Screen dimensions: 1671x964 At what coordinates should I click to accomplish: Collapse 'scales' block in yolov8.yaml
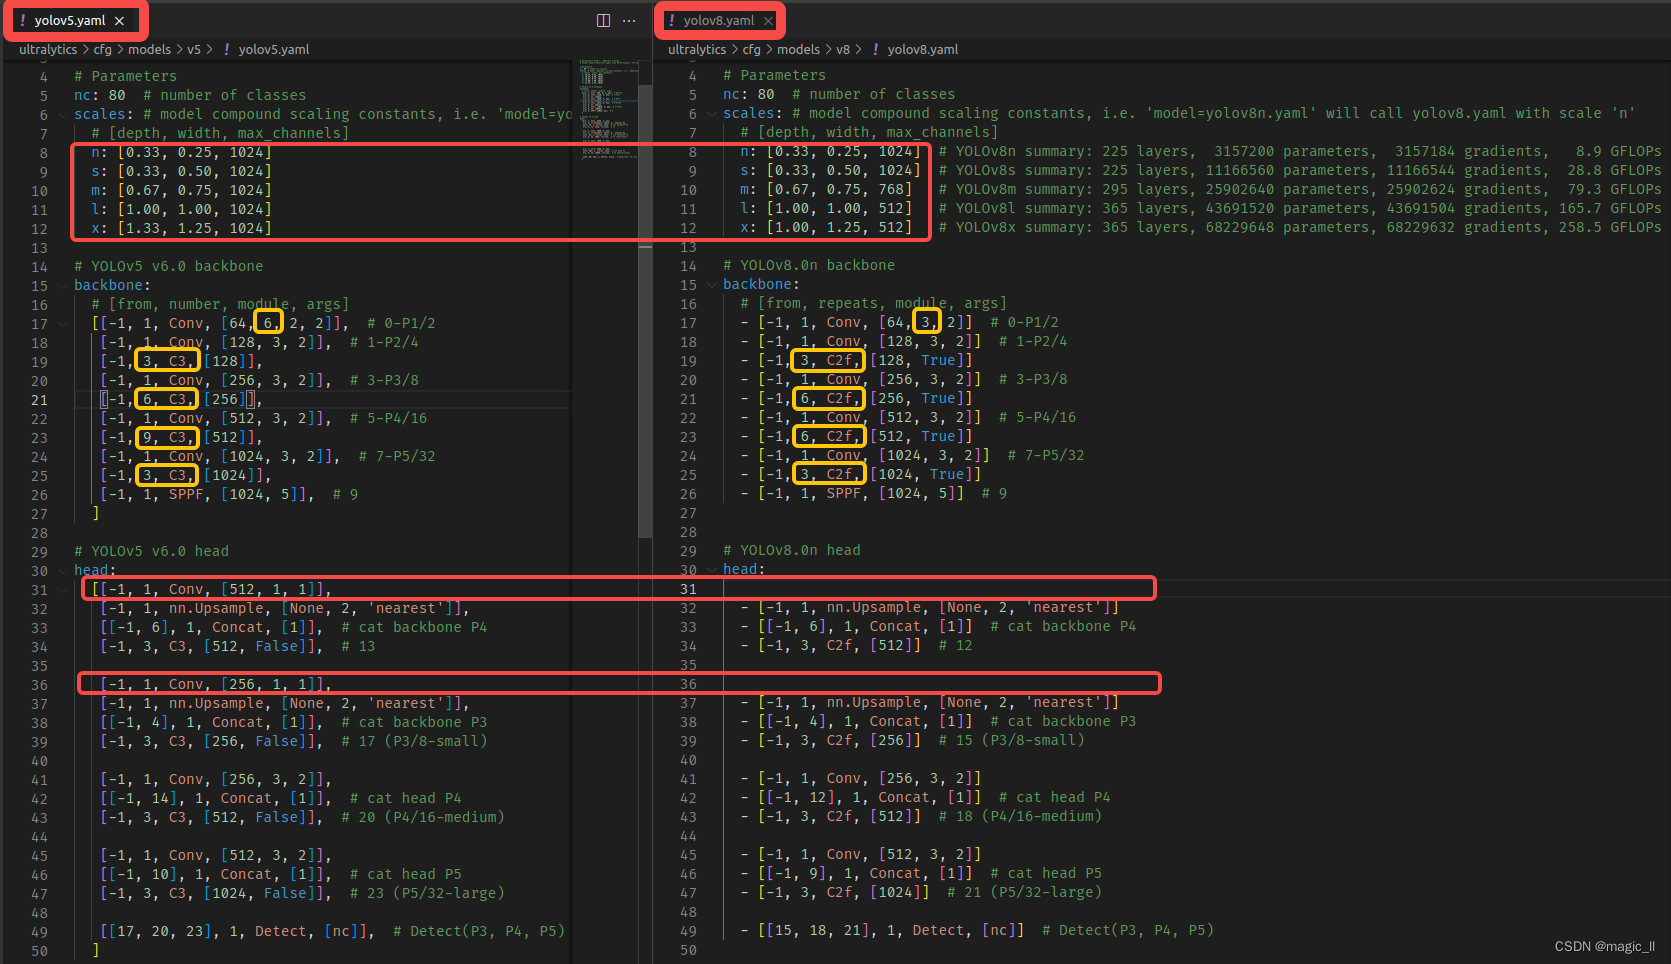click(x=712, y=113)
